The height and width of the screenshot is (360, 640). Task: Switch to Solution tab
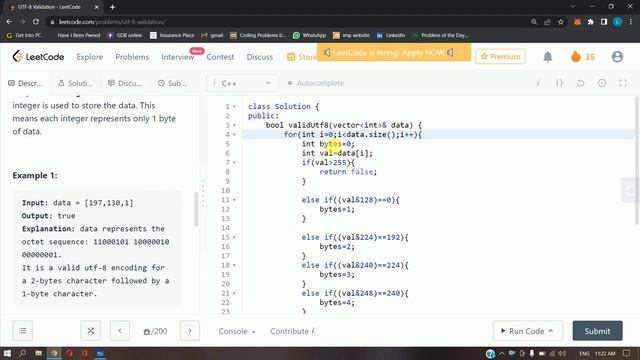(76, 83)
